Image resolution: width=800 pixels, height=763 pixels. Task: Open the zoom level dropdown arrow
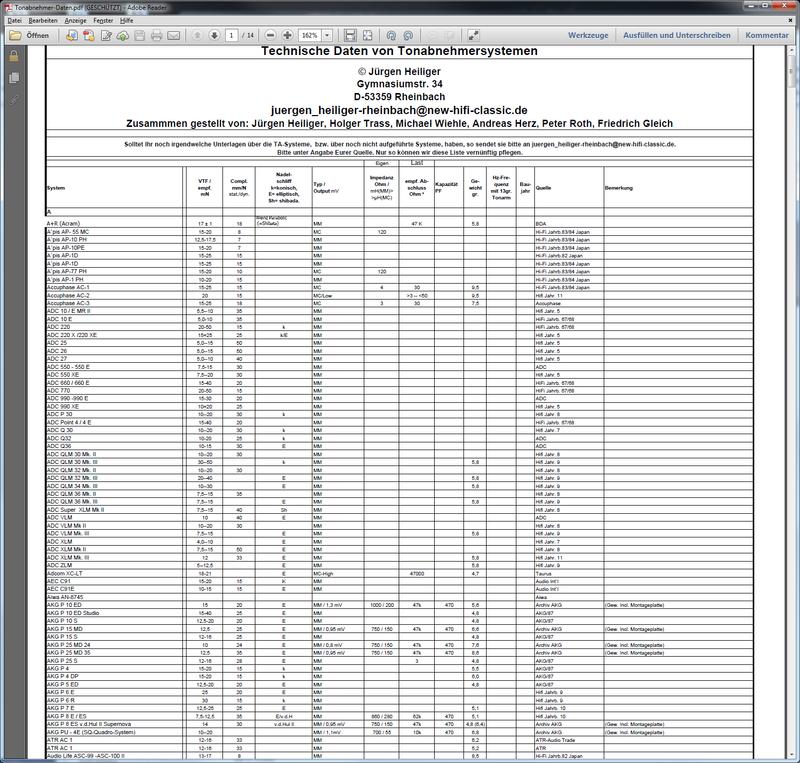point(328,35)
